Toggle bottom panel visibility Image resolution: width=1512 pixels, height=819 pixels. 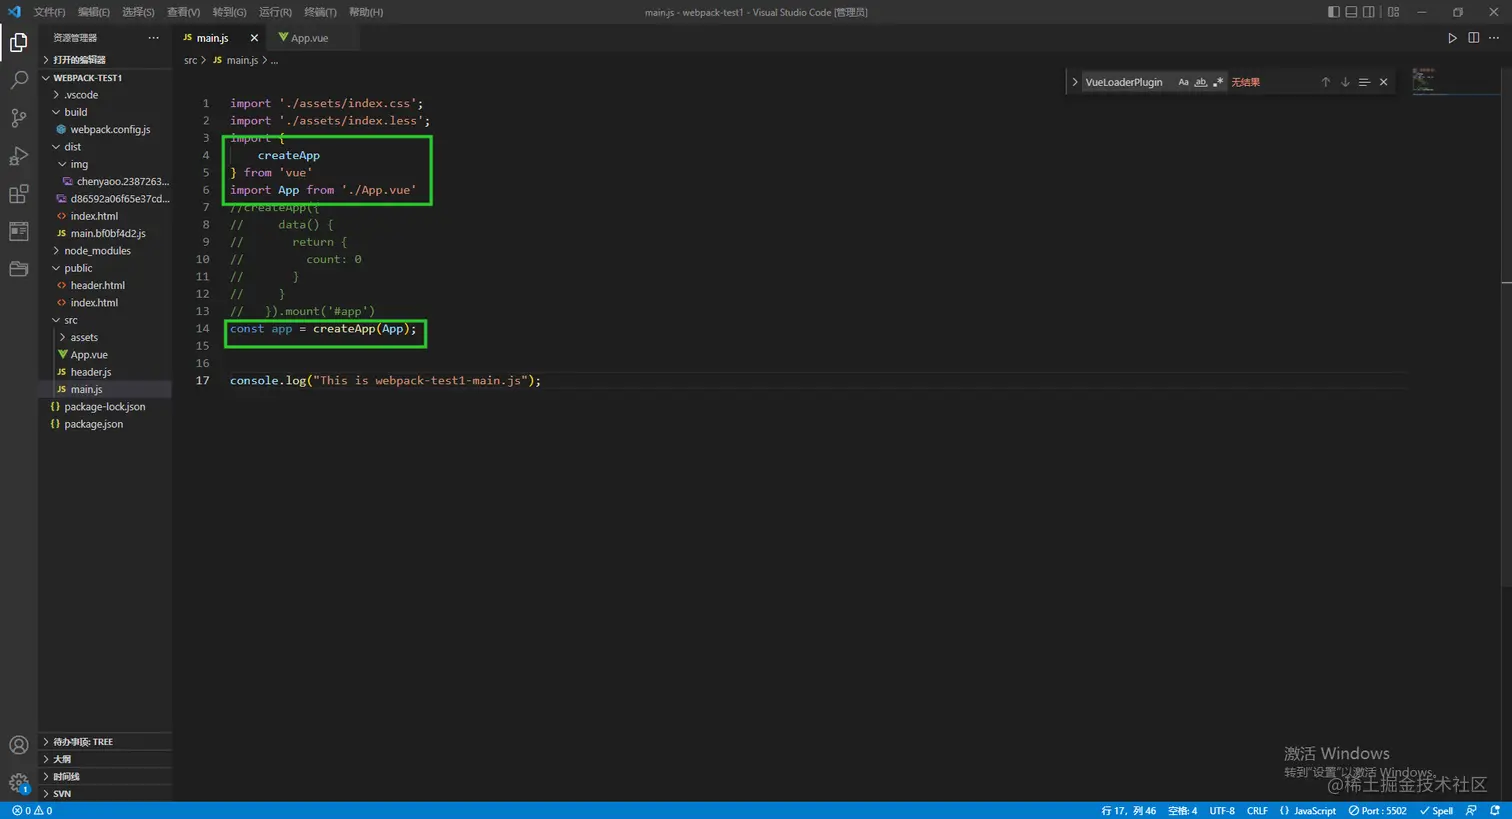1351,12
